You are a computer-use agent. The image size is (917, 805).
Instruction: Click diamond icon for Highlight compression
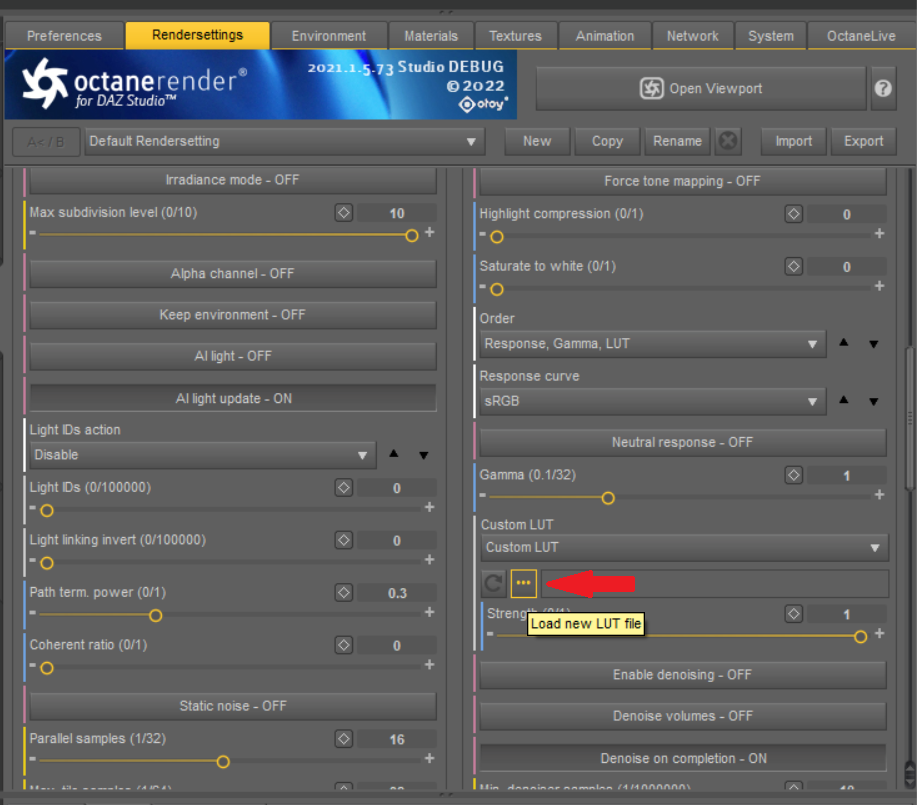click(794, 214)
